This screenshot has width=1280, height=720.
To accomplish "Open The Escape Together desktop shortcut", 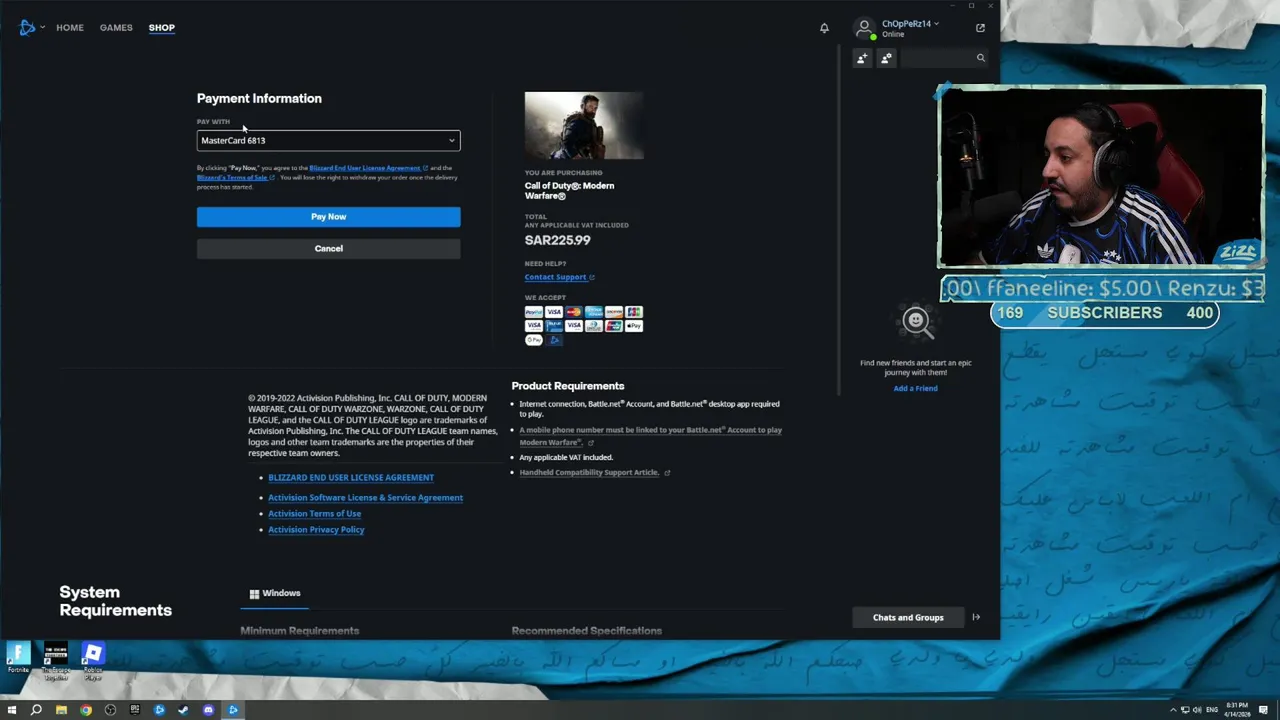I will (56, 661).
